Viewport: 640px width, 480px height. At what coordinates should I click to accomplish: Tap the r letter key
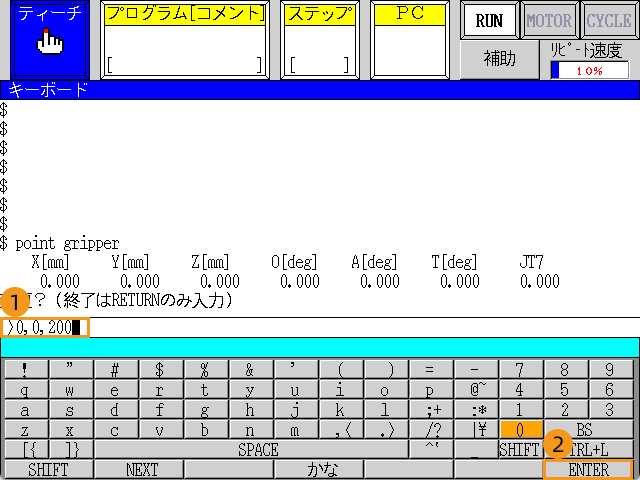point(161,390)
